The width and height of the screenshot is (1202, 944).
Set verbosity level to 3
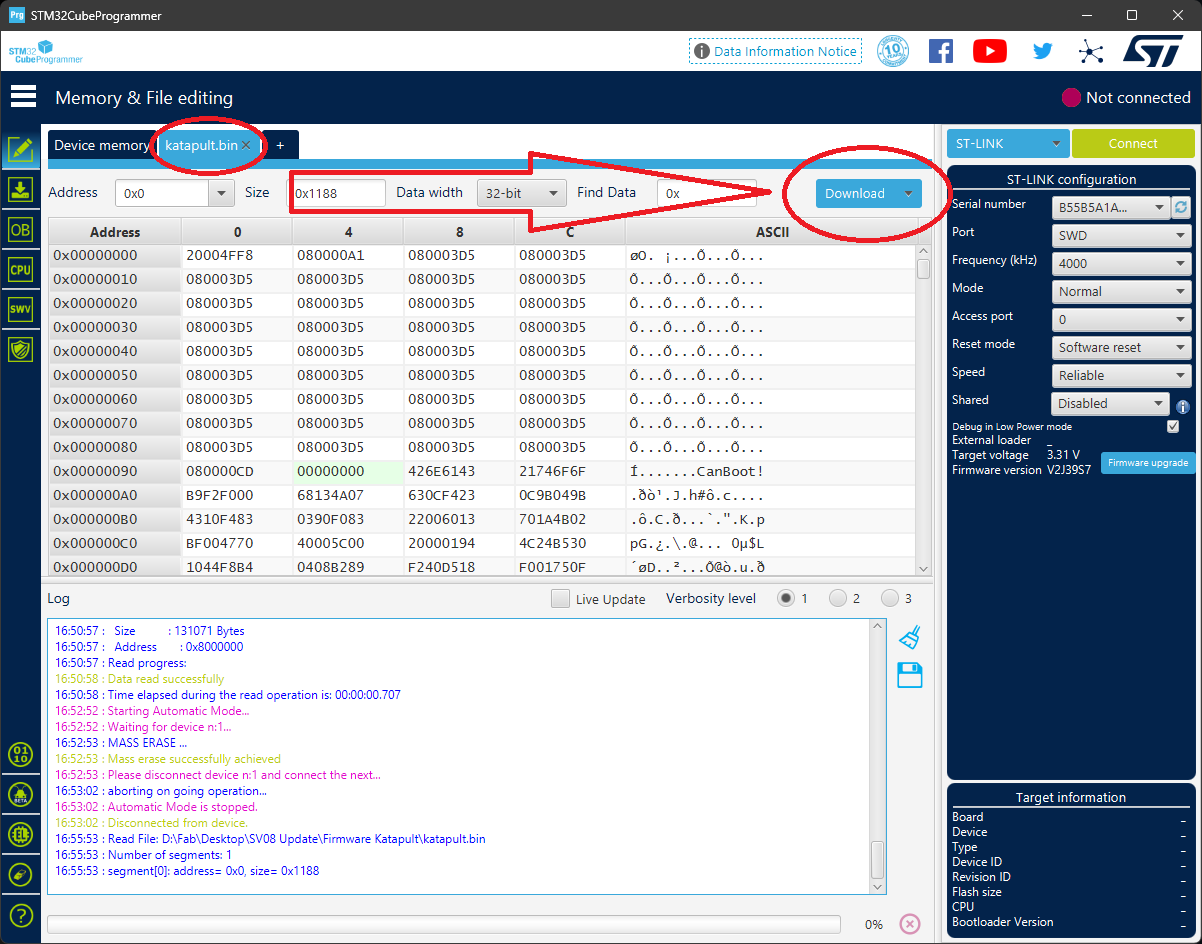890,598
